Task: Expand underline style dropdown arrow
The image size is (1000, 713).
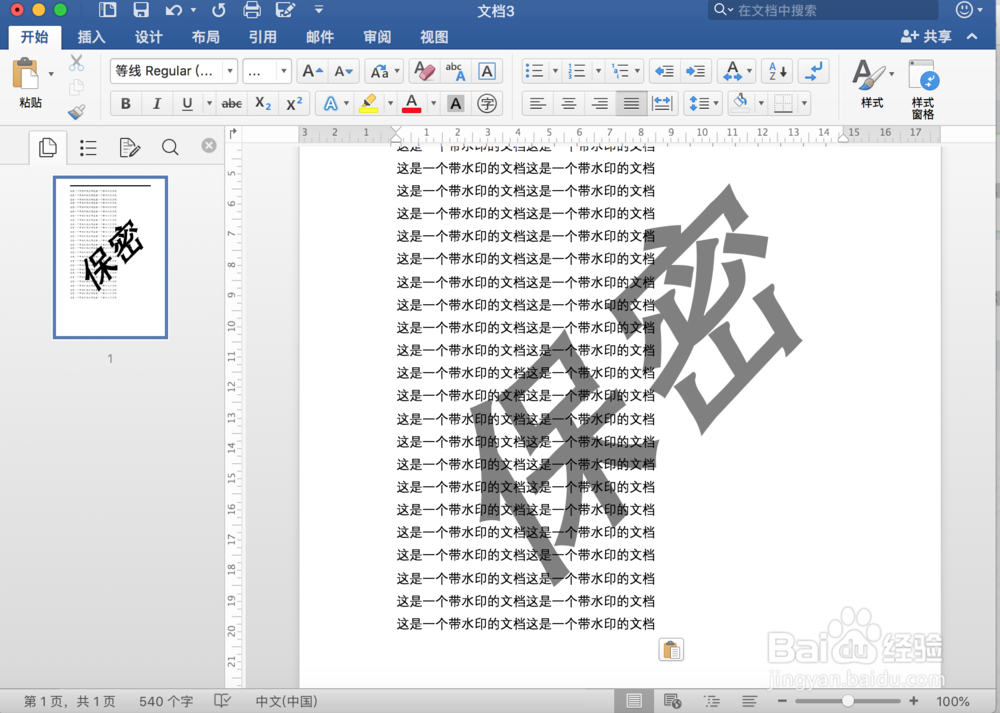Action: pos(209,103)
